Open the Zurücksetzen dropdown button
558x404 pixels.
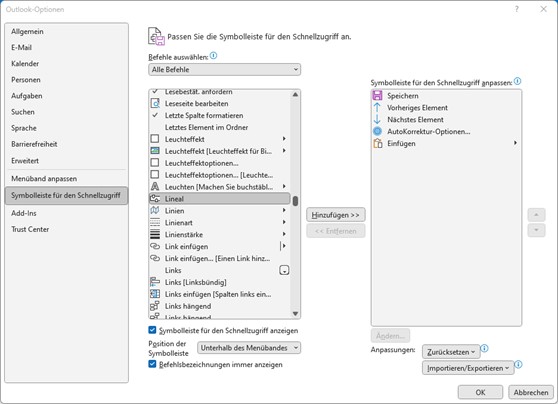tap(451, 352)
